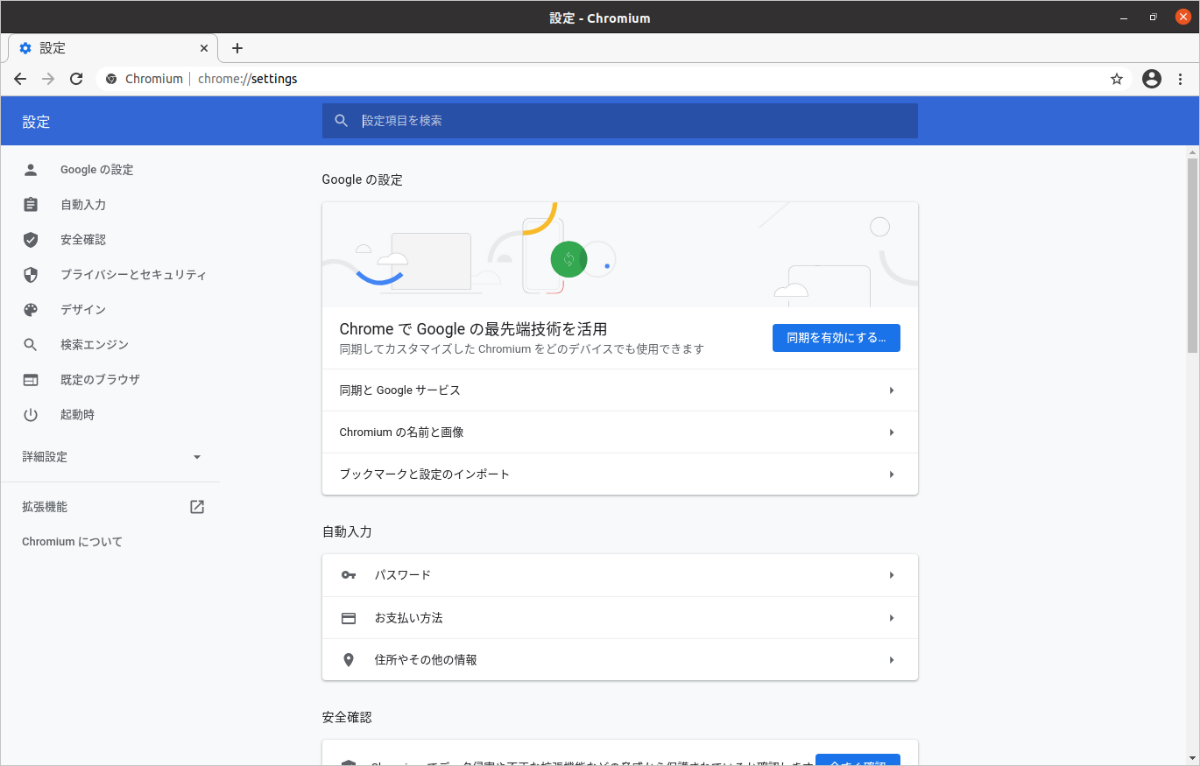
Task: Click the 自動入力 section heading
Action: tap(347, 532)
